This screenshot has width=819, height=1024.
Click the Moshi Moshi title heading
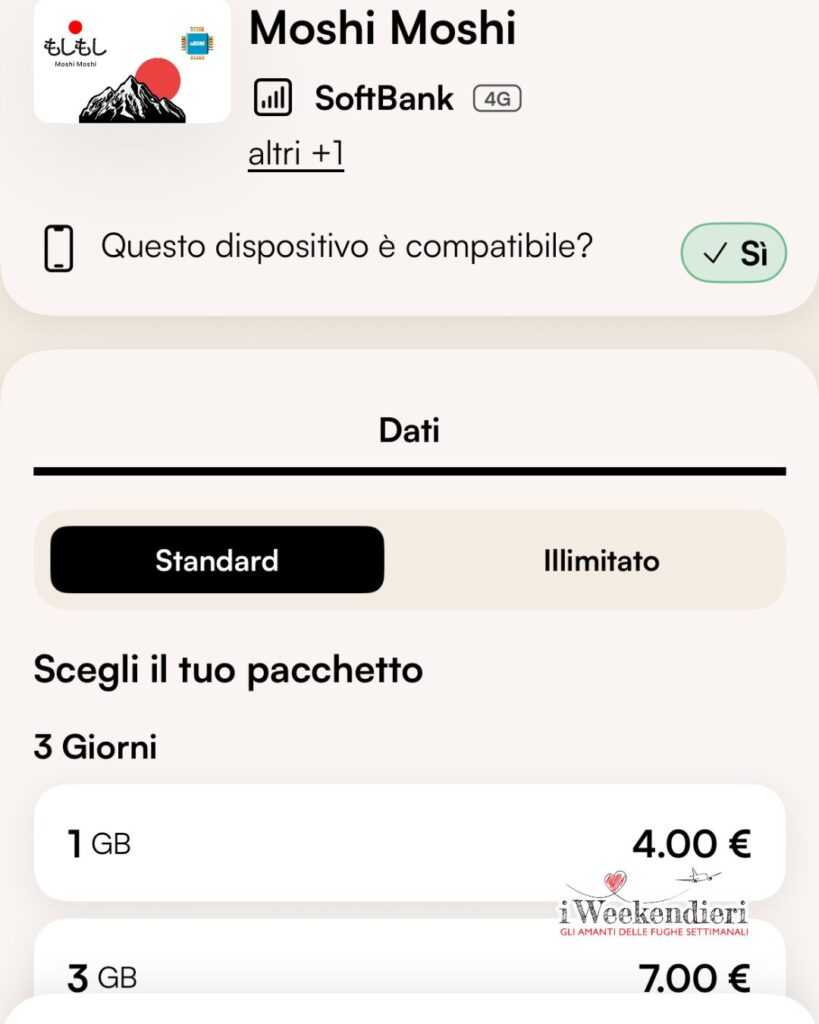[382, 28]
